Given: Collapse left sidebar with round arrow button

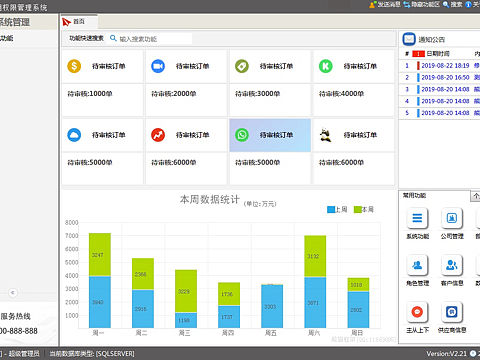Looking at the screenshot, I should point(13,293).
